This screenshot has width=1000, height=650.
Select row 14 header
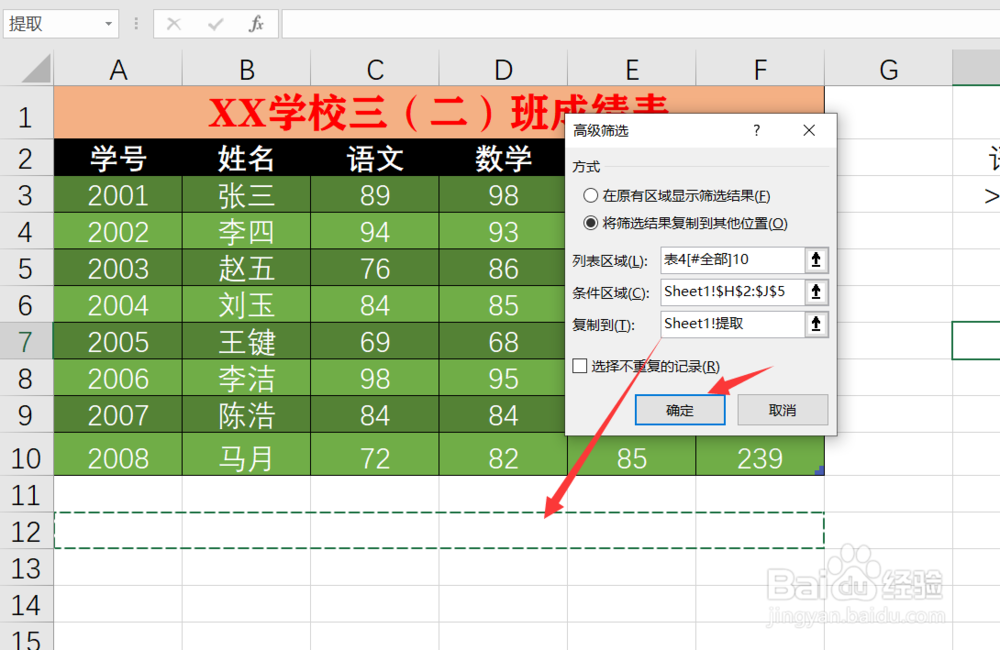click(26, 605)
